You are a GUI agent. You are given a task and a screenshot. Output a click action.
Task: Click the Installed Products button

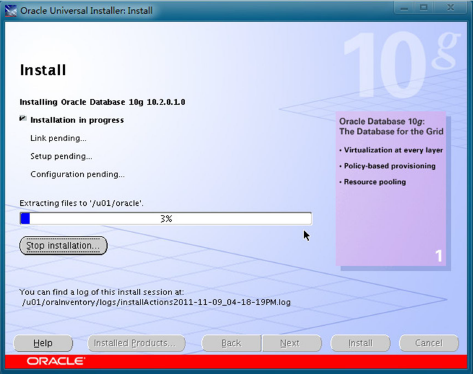[136, 343]
